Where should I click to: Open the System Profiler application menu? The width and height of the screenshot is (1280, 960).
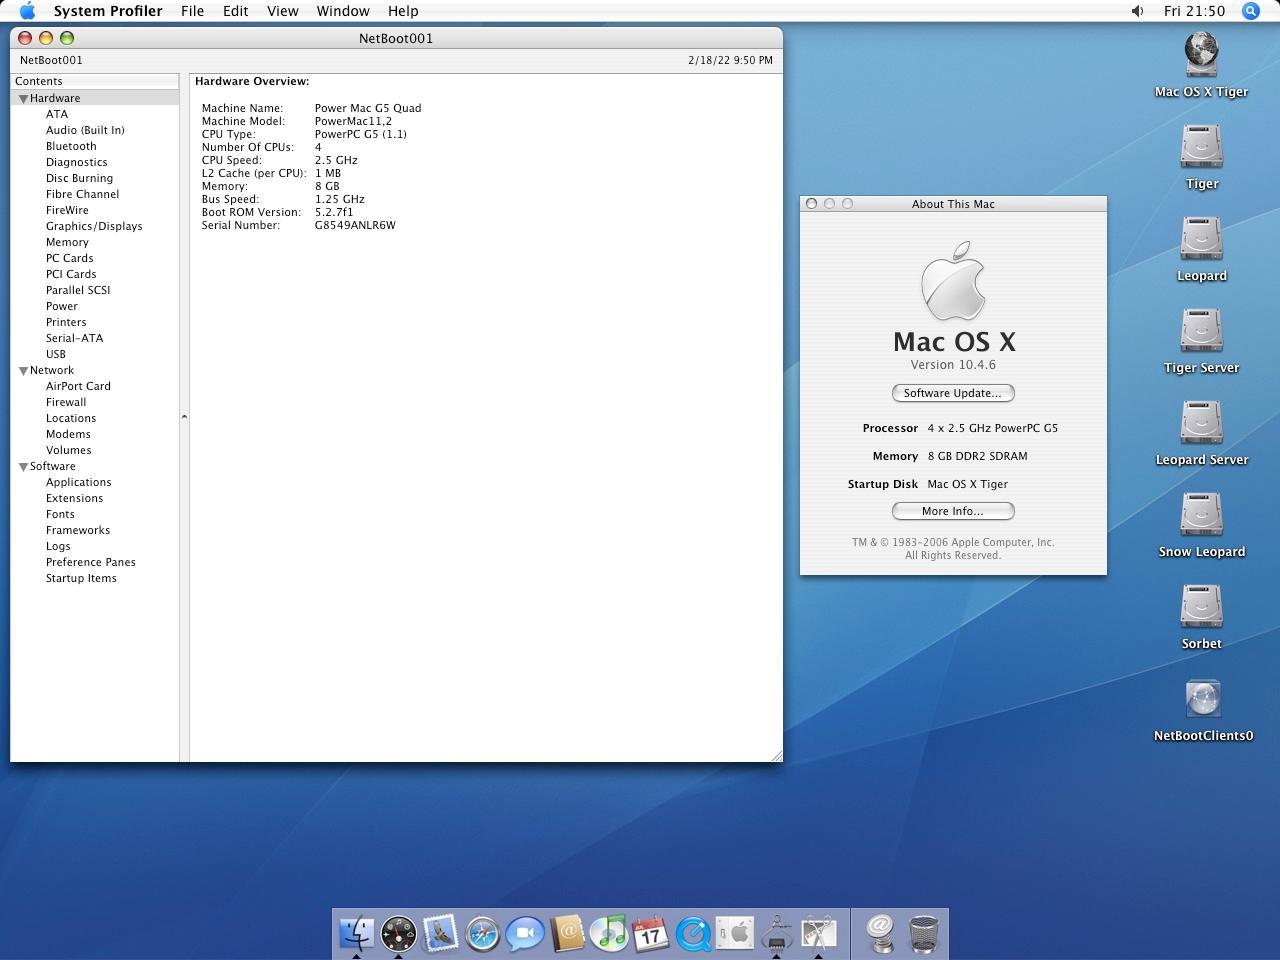click(108, 11)
